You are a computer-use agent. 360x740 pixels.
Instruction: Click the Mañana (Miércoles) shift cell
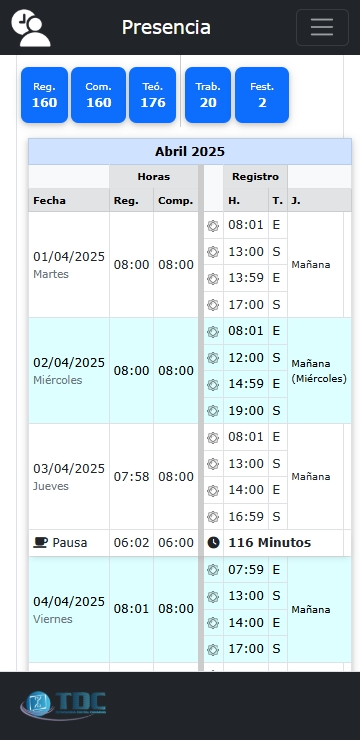point(319,371)
